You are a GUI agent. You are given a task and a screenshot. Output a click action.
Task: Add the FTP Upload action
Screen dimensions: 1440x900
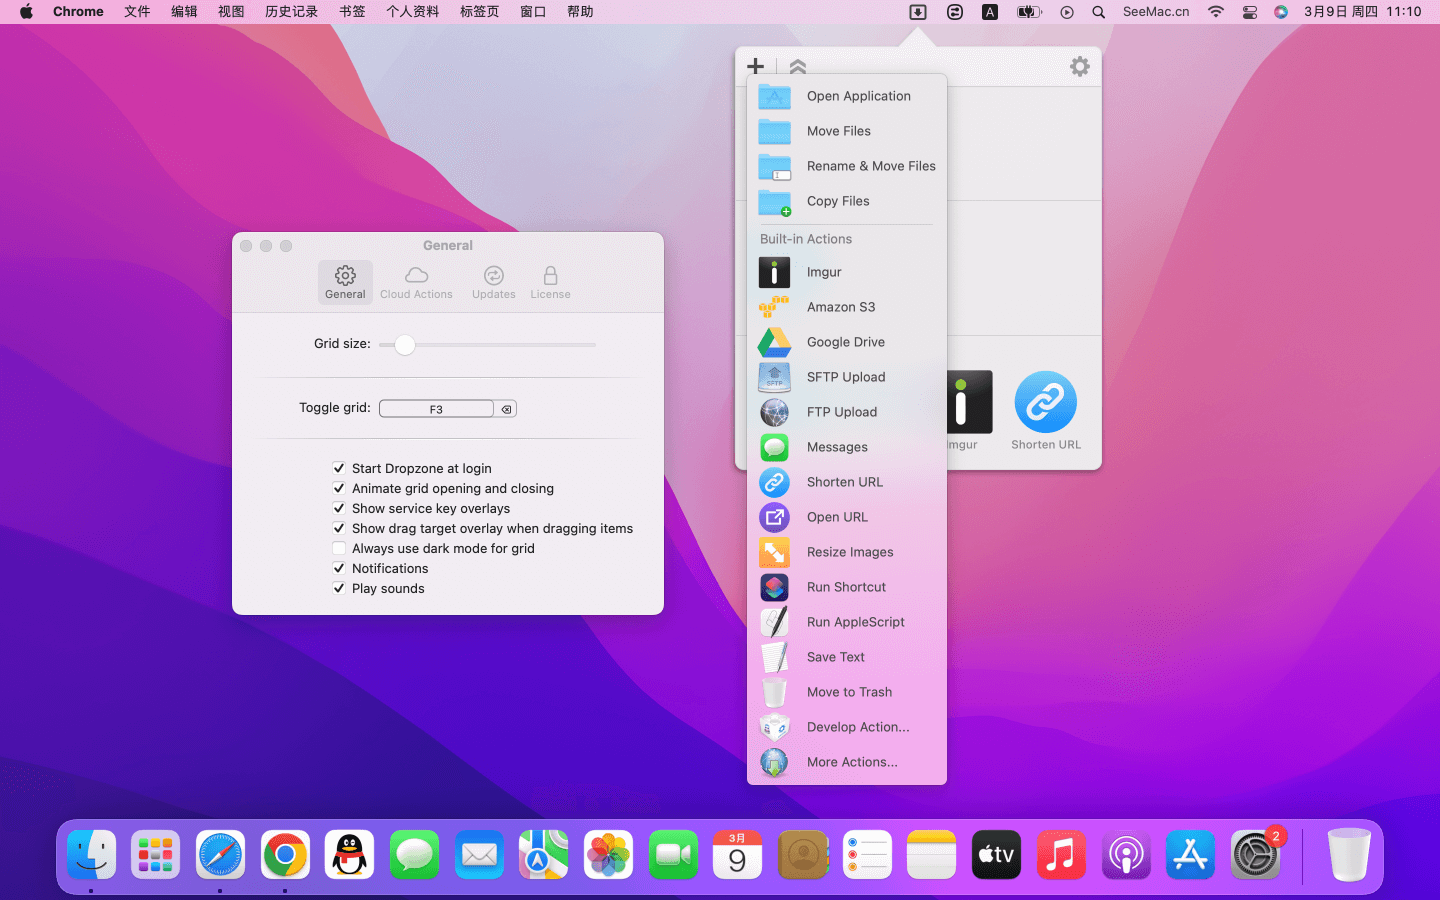pyautogui.click(x=846, y=412)
